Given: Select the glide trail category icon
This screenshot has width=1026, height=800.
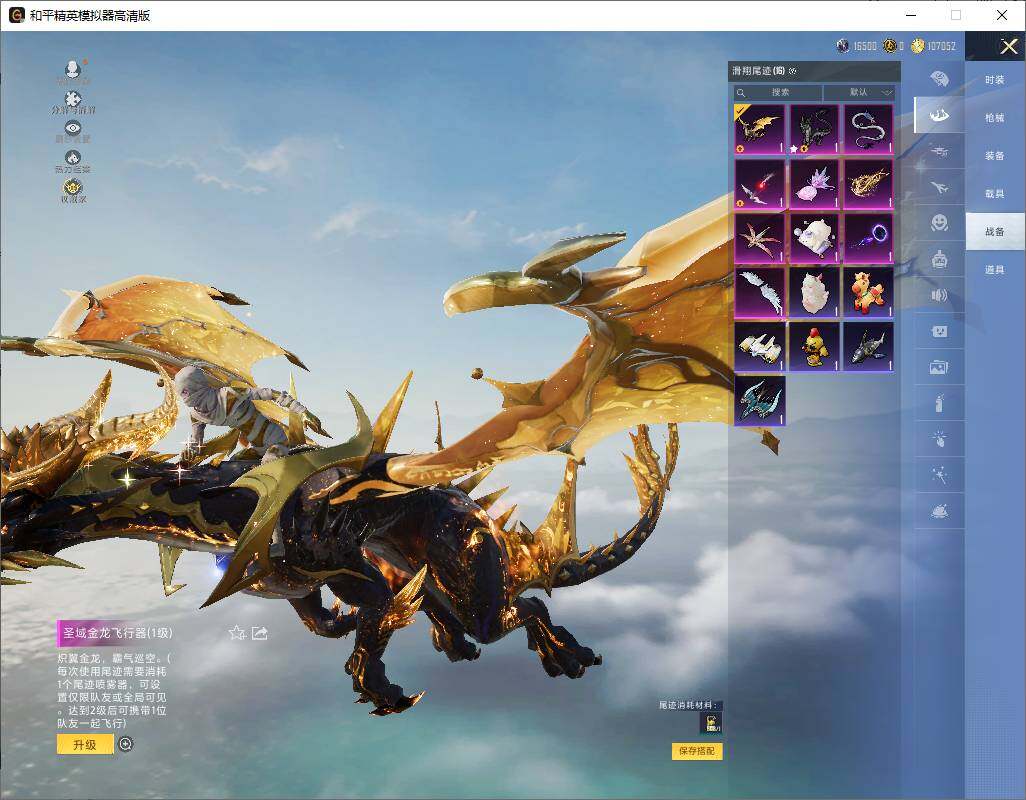Looking at the screenshot, I should tap(940, 115).
